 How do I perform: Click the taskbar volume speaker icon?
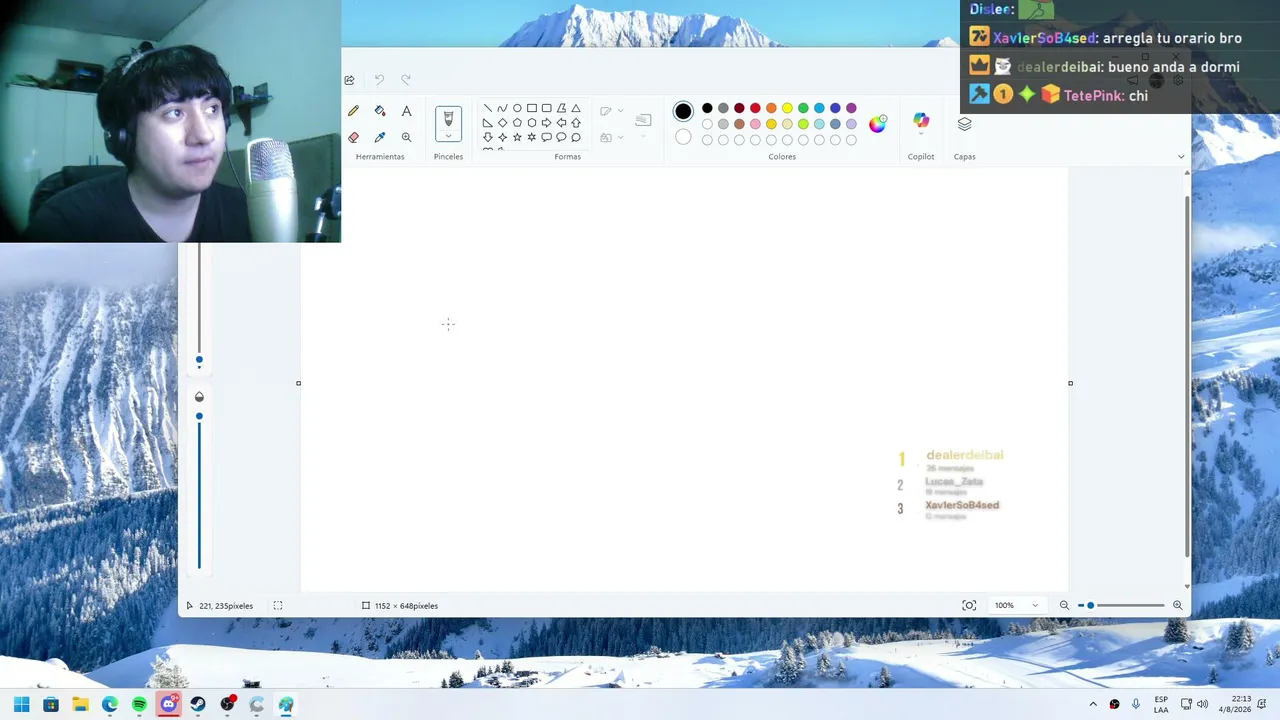1202,704
